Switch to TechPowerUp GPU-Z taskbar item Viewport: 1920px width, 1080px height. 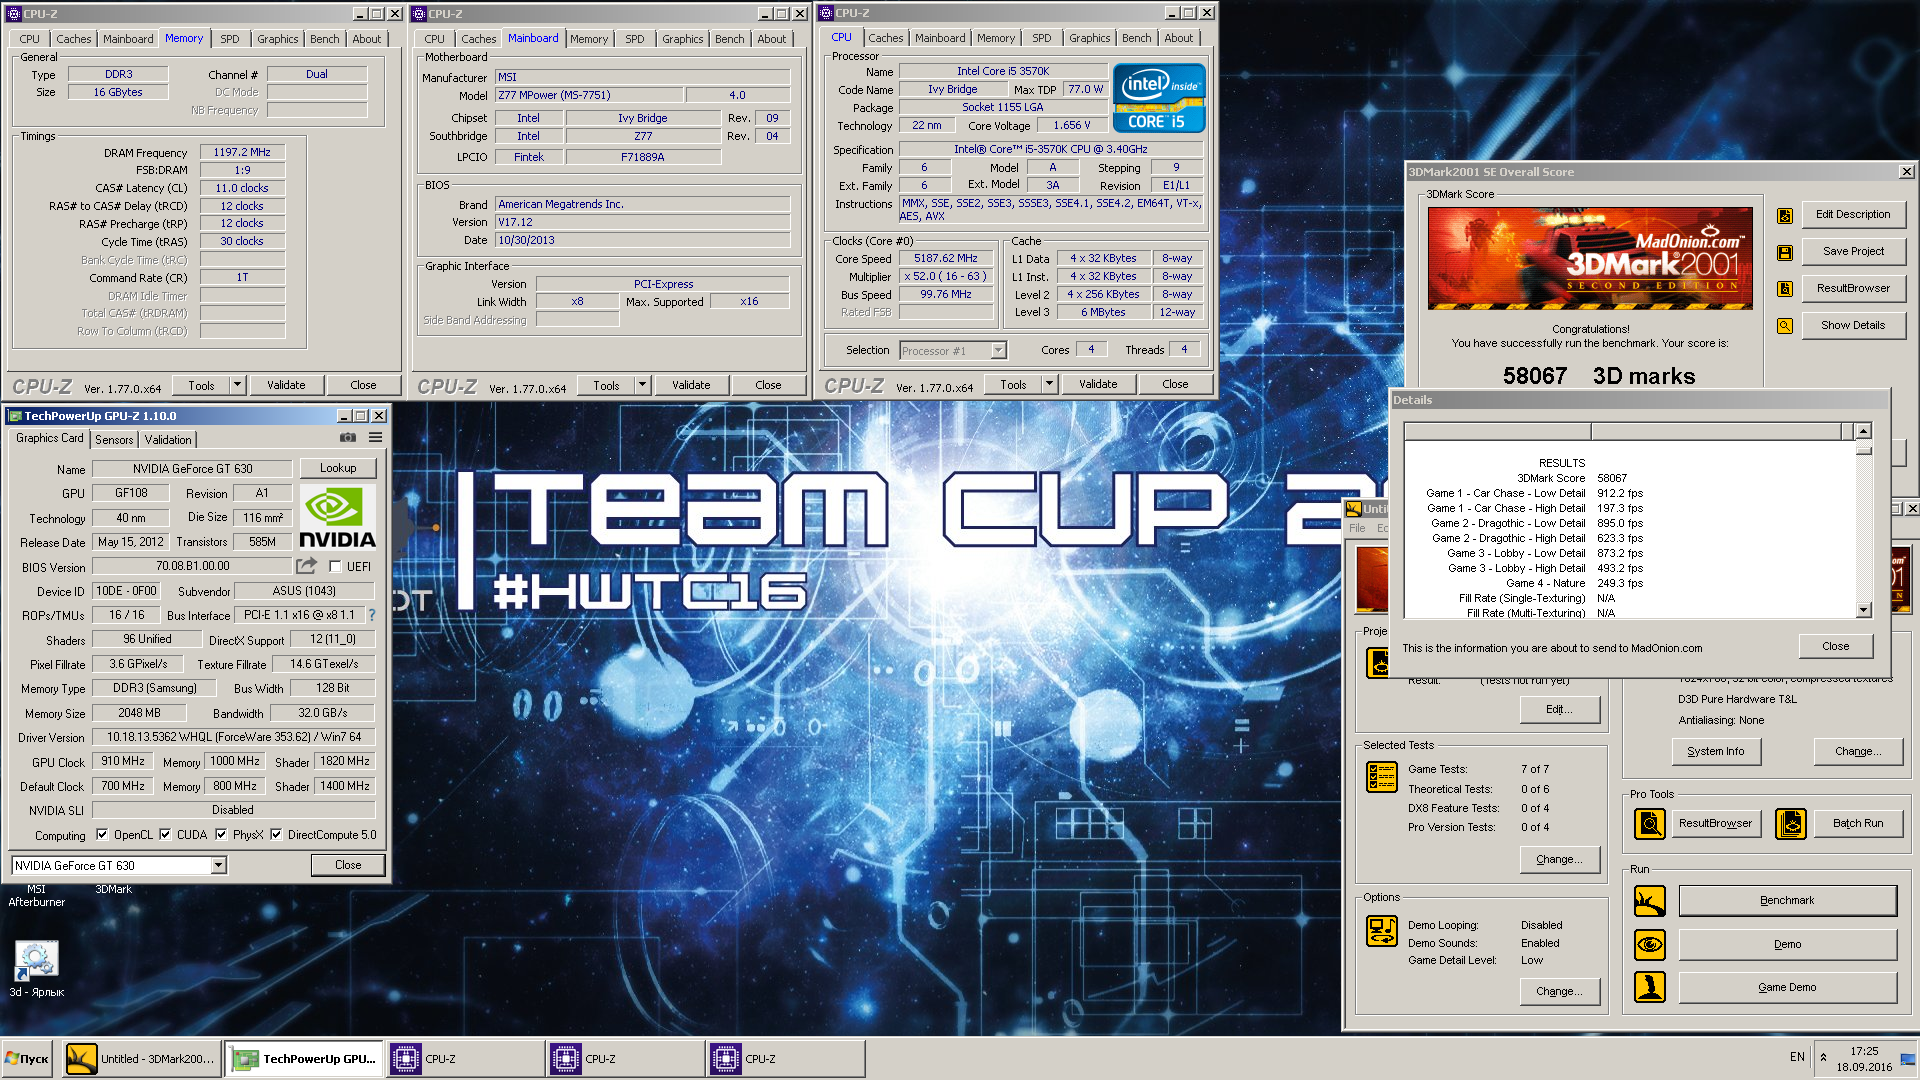(303, 1059)
